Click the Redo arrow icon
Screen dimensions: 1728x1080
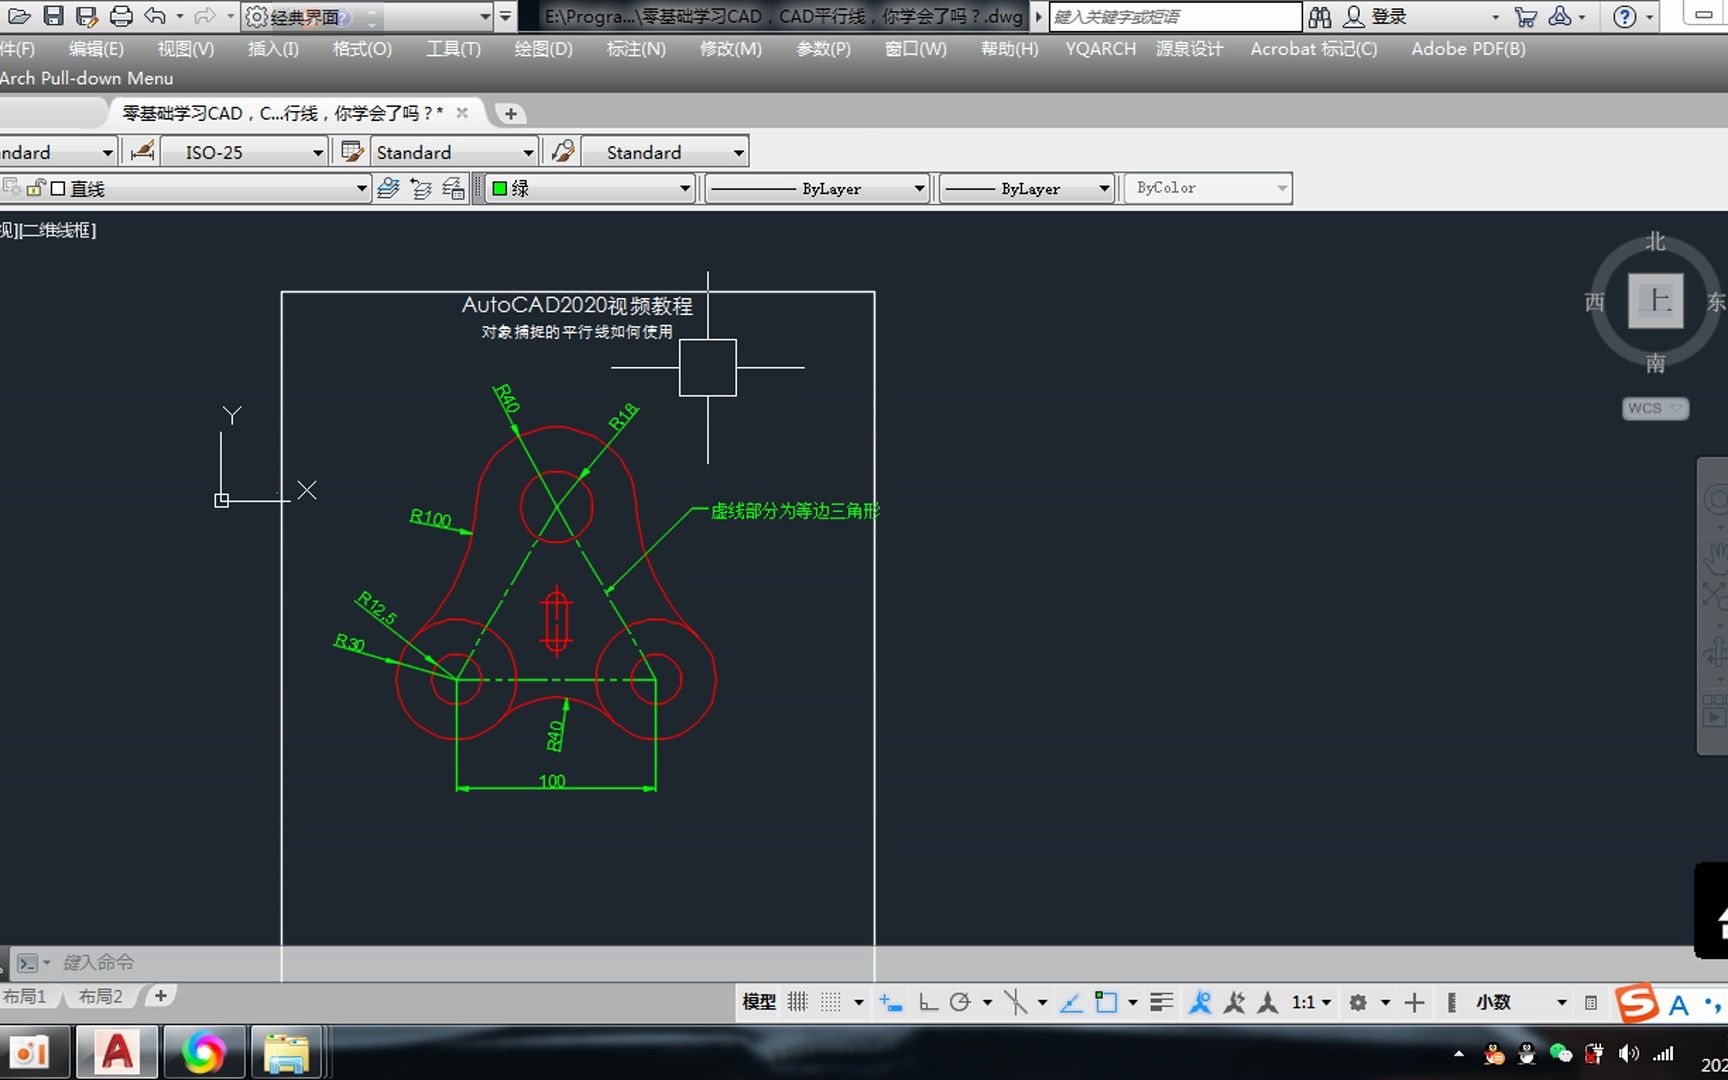click(x=205, y=16)
